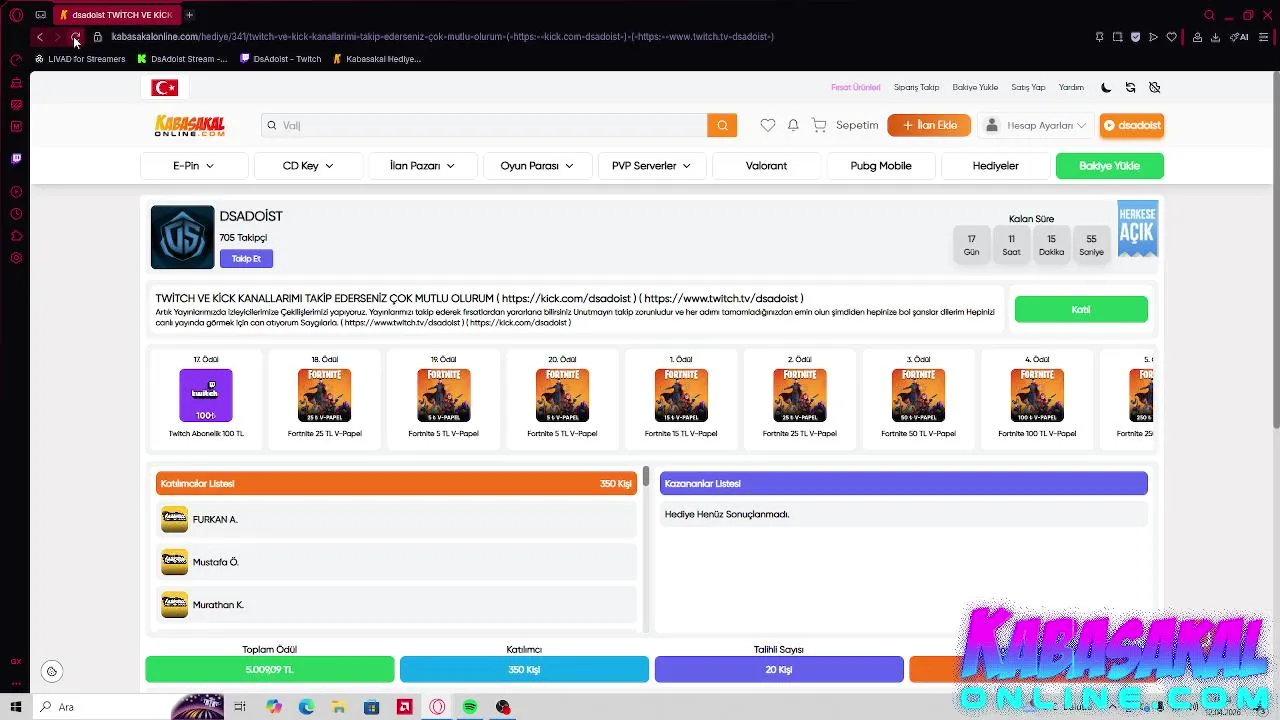Open Spotify from the taskbar
The image size is (1280, 720).
pyautogui.click(x=470, y=707)
